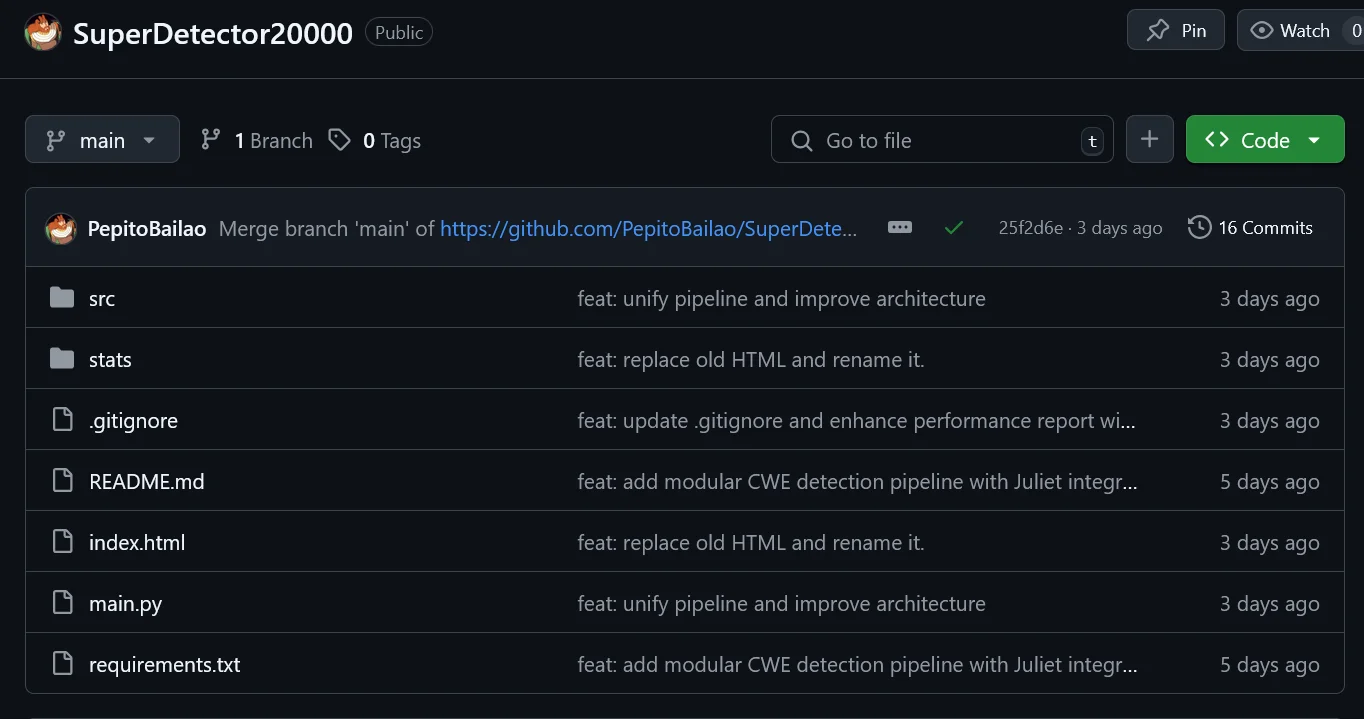
Task: Click the .gitignore file icon
Action: pyautogui.click(x=62, y=420)
